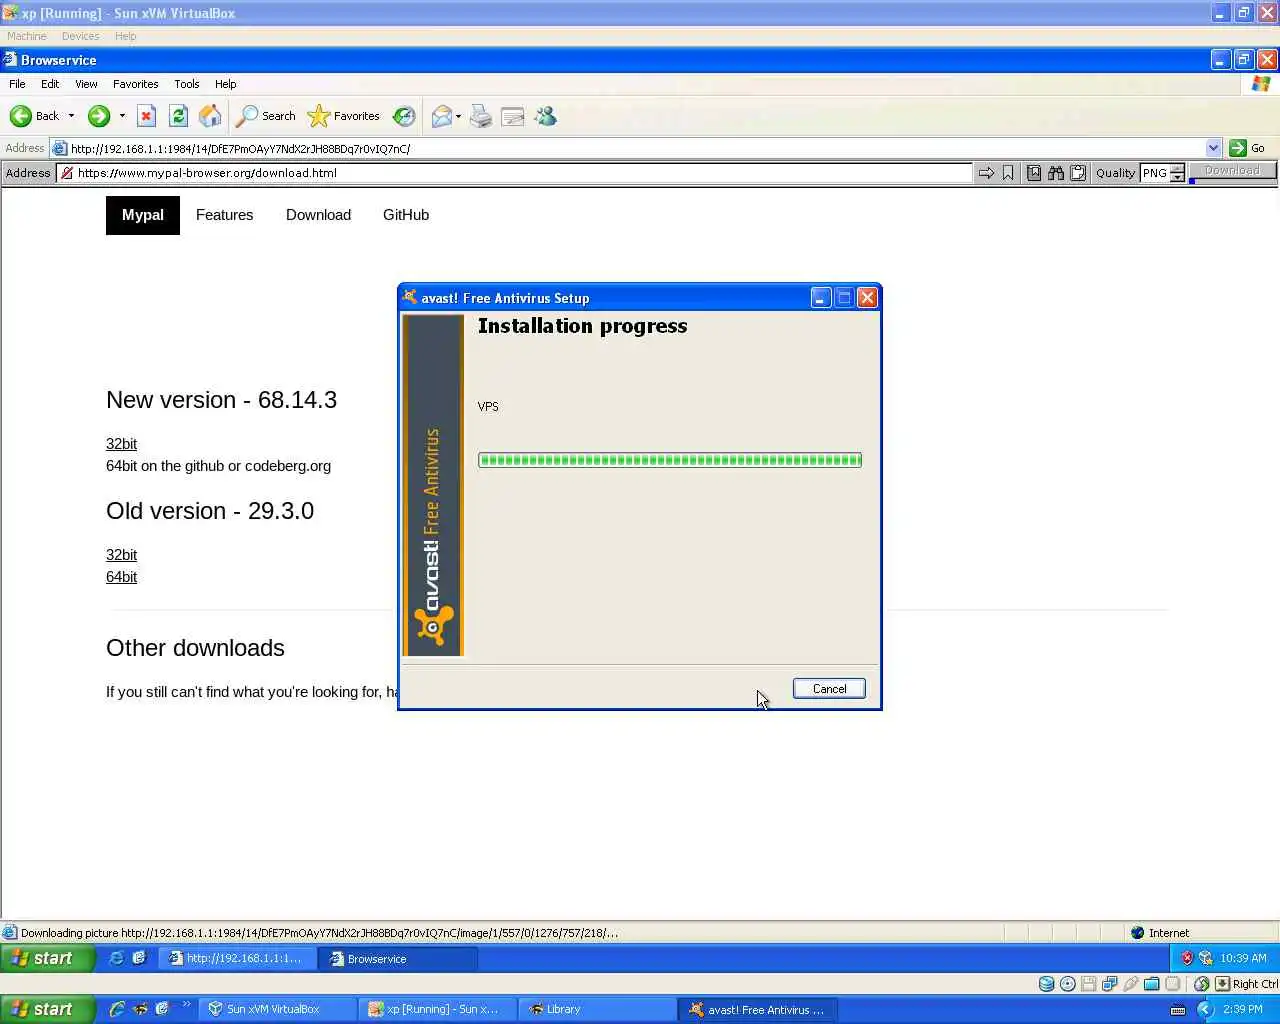Click the Internet zone status bar indicator
1280x1024 pixels.
pos(1160,933)
